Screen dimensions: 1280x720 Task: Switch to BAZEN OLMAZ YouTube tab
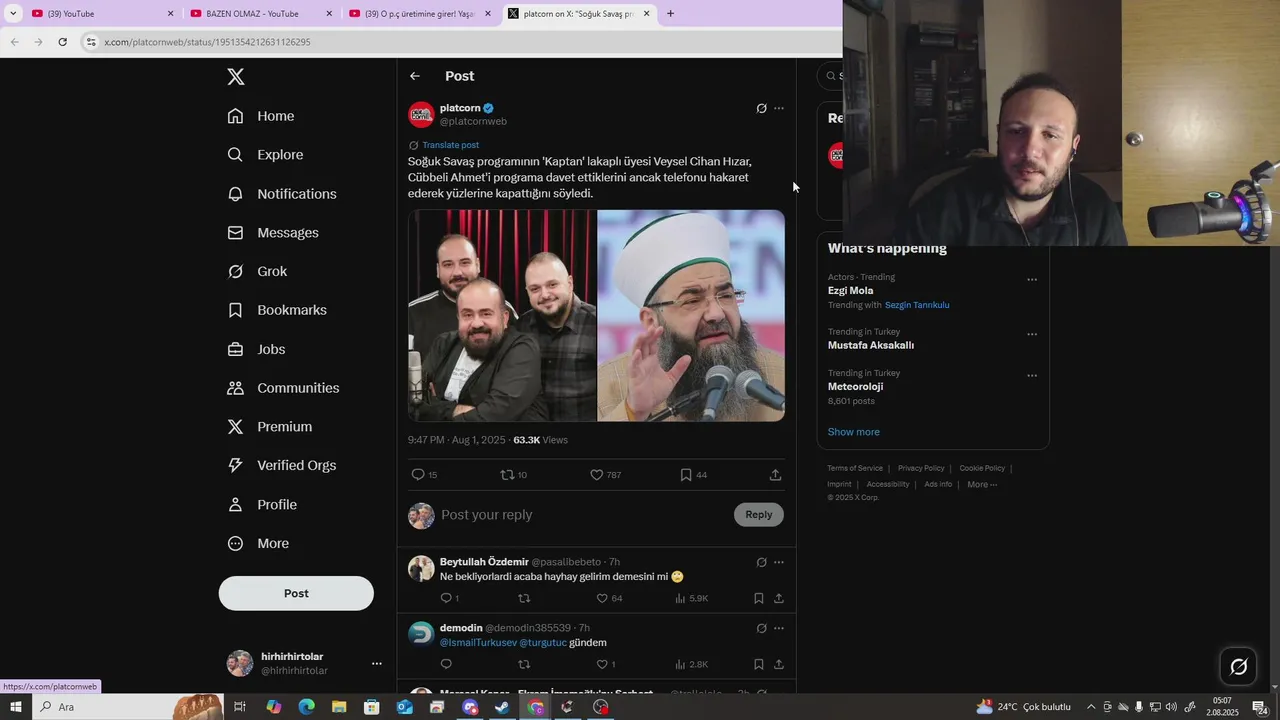pyautogui.click(x=260, y=14)
